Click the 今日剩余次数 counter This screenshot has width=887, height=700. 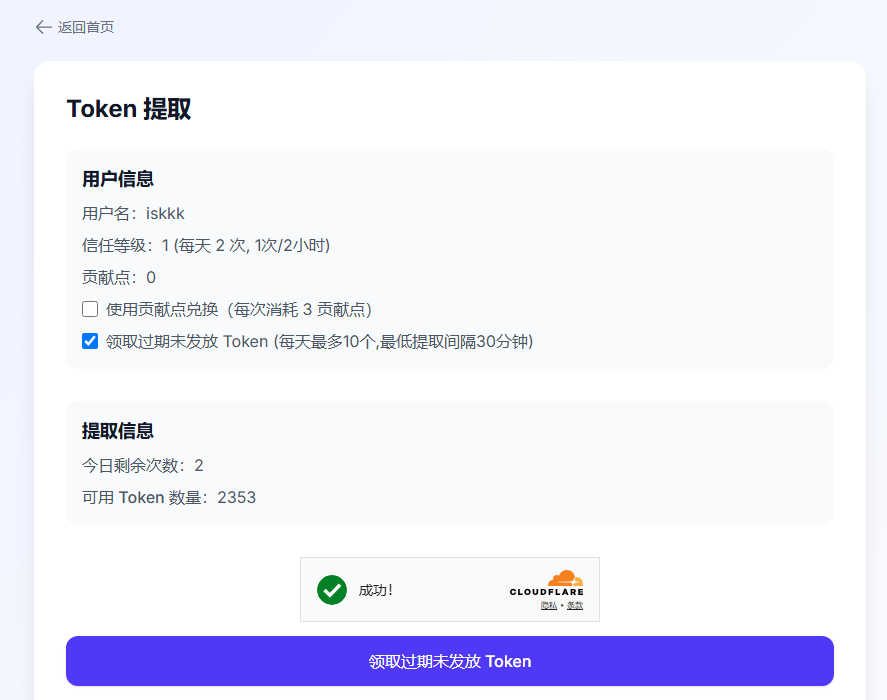point(198,465)
